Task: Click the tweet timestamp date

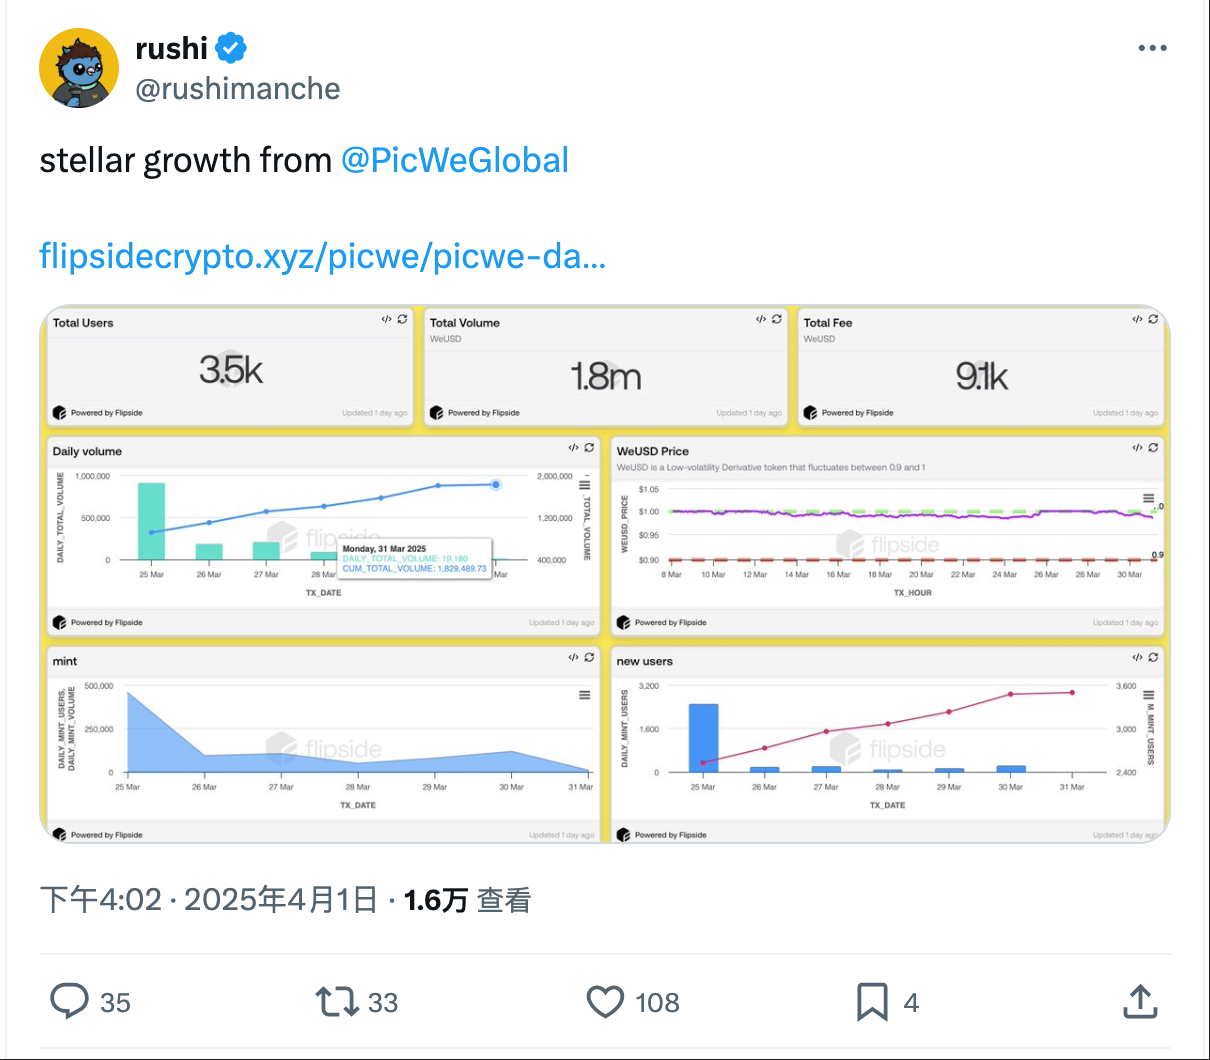Action: [280, 900]
